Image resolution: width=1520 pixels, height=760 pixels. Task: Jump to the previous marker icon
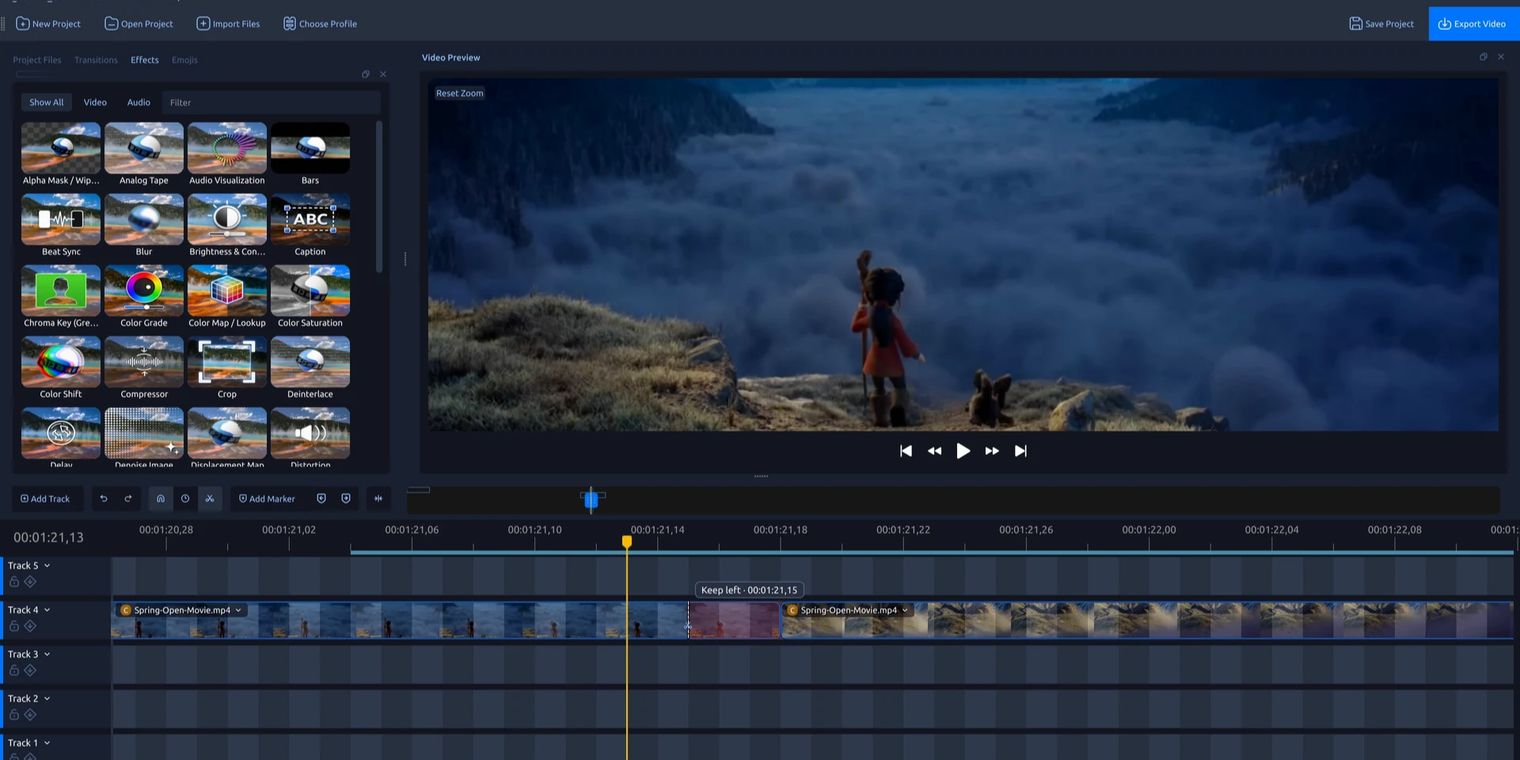321,498
